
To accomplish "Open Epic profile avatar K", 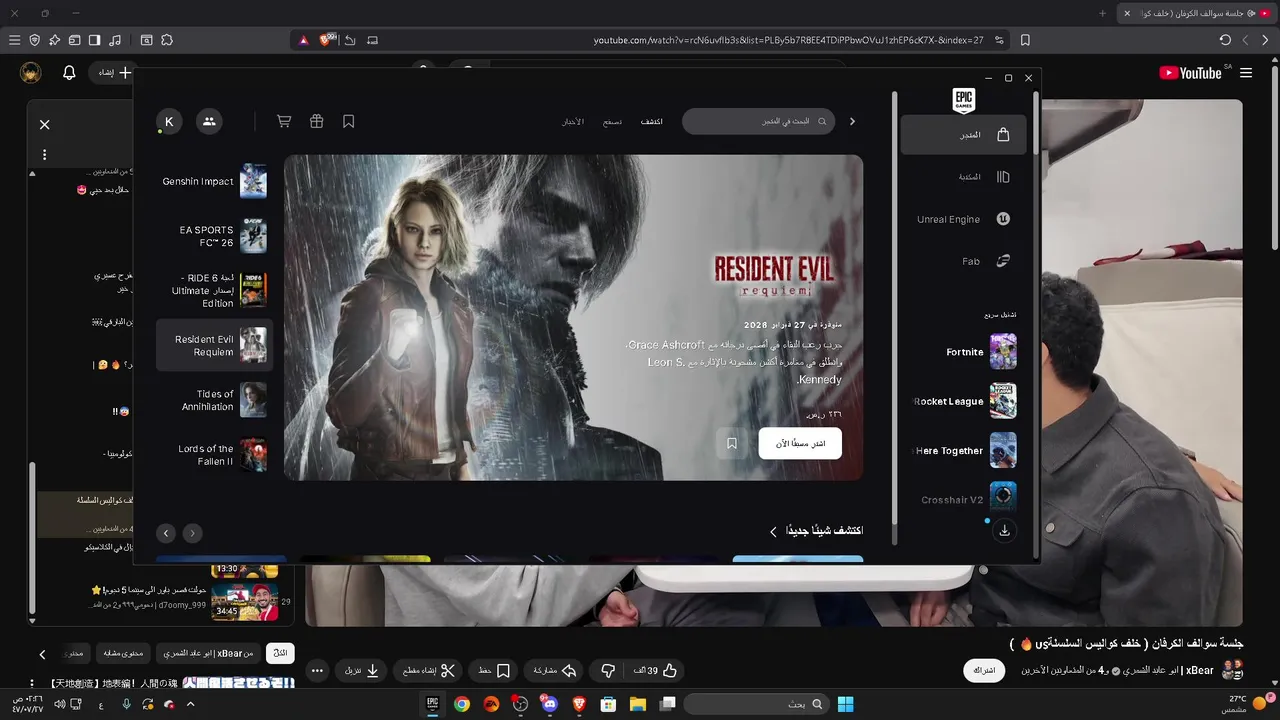I will [x=169, y=121].
